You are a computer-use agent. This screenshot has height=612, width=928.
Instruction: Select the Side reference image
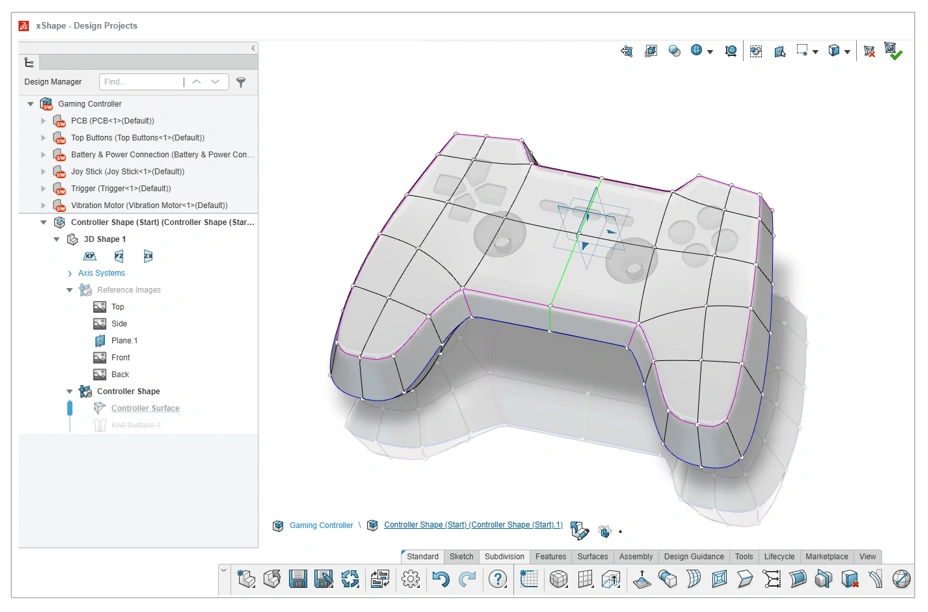click(119, 324)
